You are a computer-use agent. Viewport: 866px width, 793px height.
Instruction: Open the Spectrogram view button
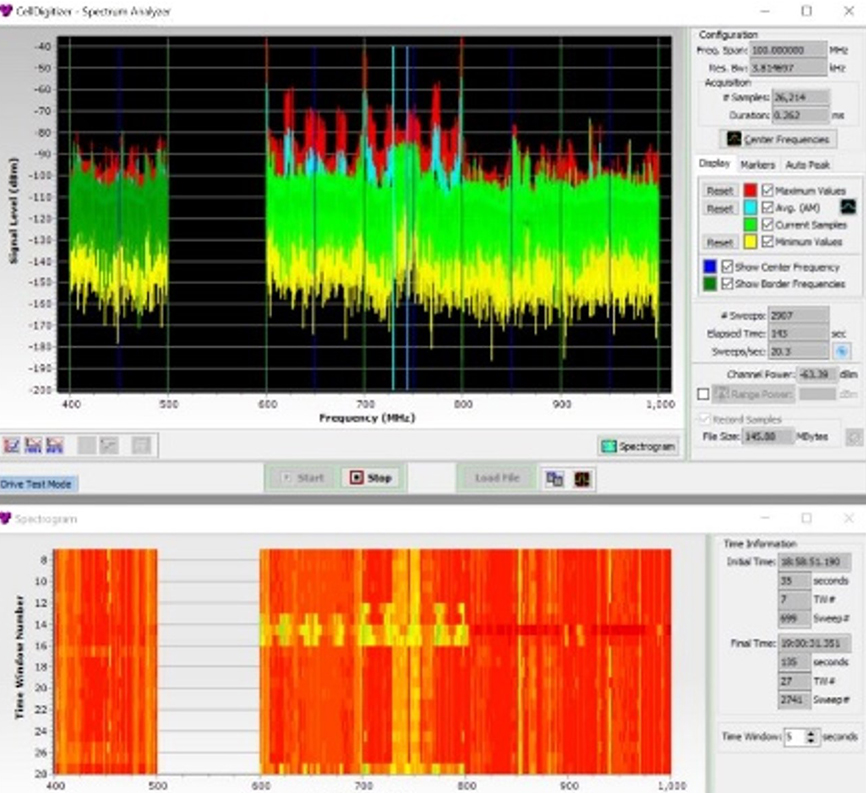(638, 446)
